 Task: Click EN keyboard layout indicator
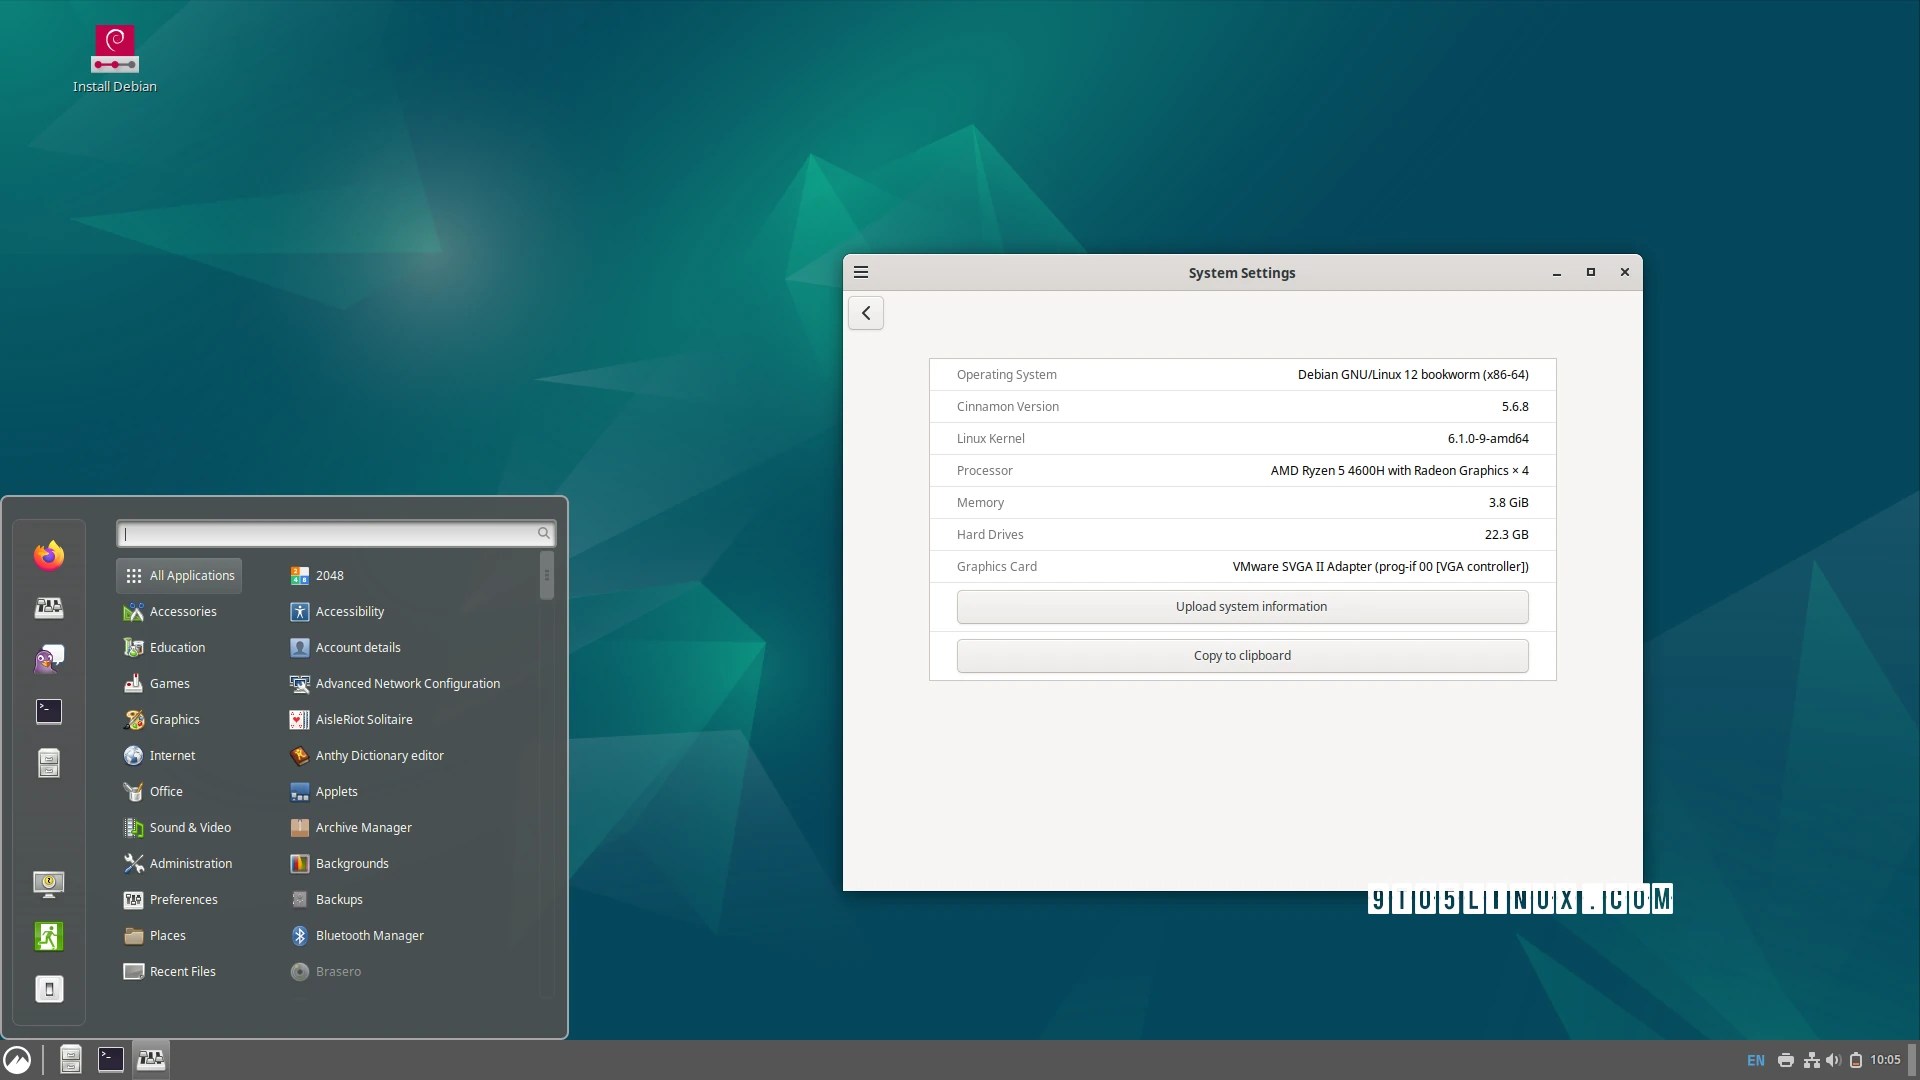point(1756,1060)
